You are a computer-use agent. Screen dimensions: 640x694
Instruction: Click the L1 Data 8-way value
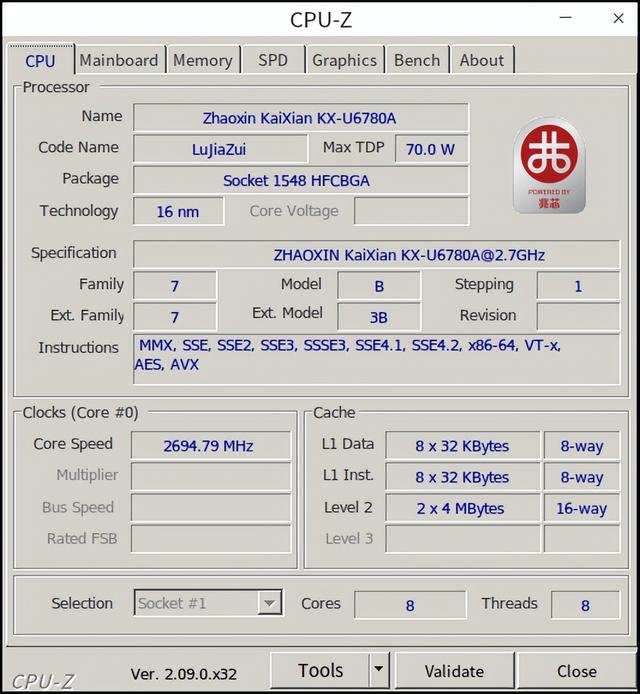(x=582, y=445)
